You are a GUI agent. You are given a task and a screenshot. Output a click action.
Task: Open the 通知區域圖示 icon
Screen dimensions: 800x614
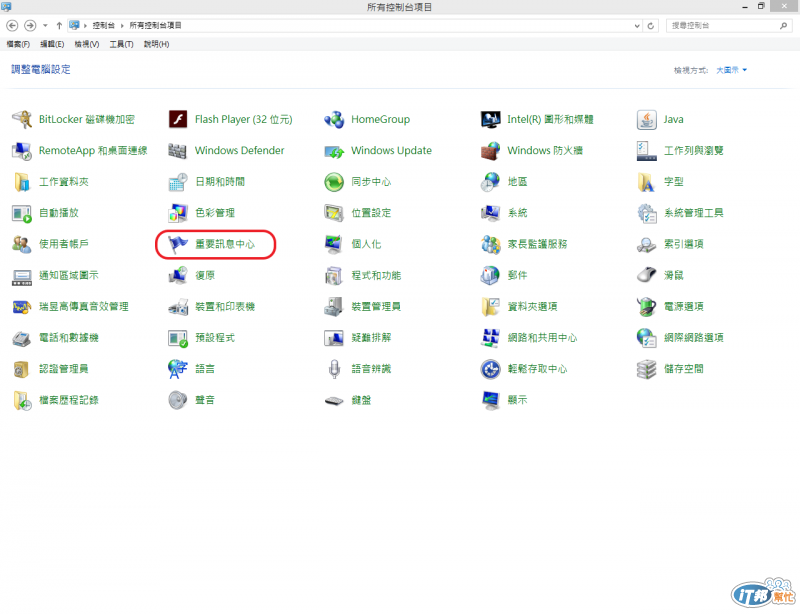(x=22, y=276)
